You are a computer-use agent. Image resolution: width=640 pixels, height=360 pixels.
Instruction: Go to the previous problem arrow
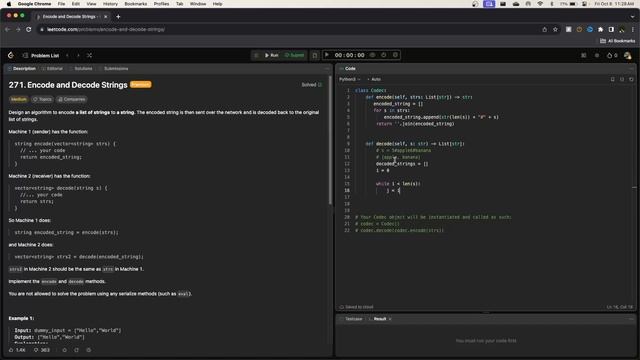click(x=68, y=56)
